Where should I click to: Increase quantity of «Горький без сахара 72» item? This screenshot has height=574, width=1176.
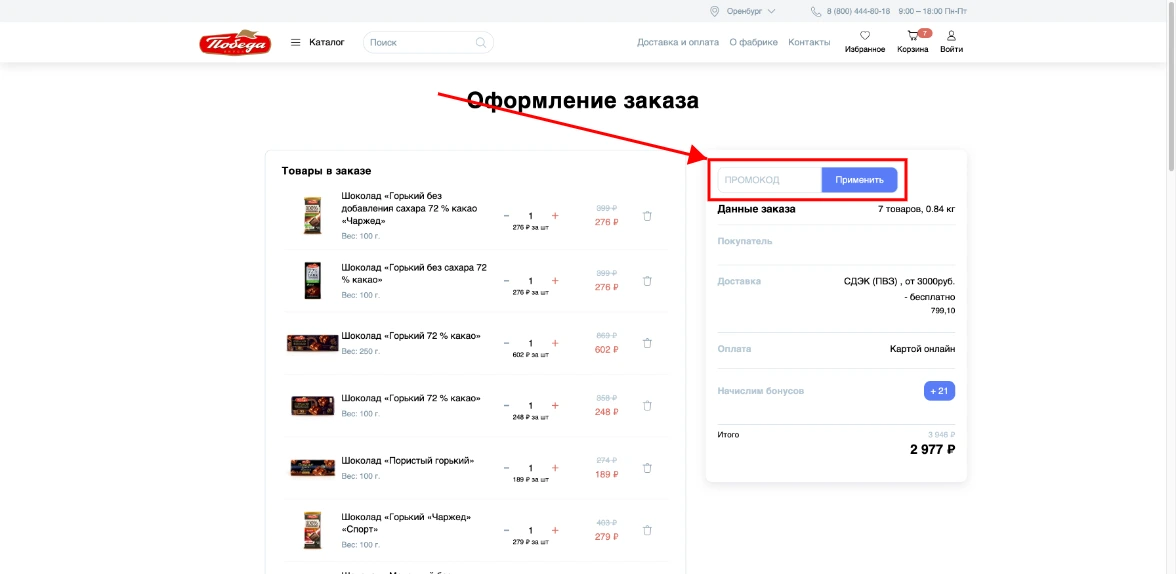555,281
